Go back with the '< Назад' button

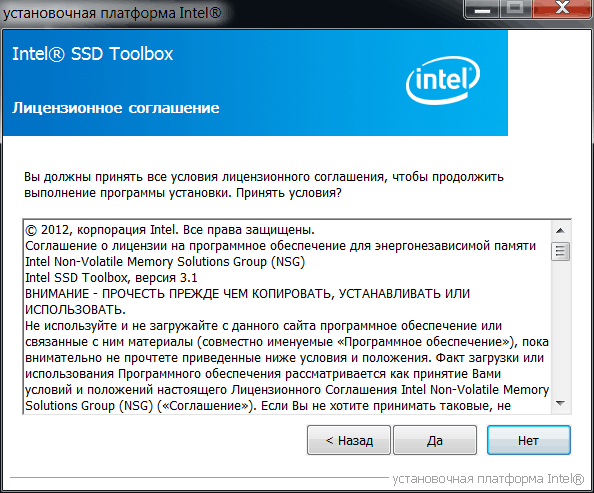[349, 440]
